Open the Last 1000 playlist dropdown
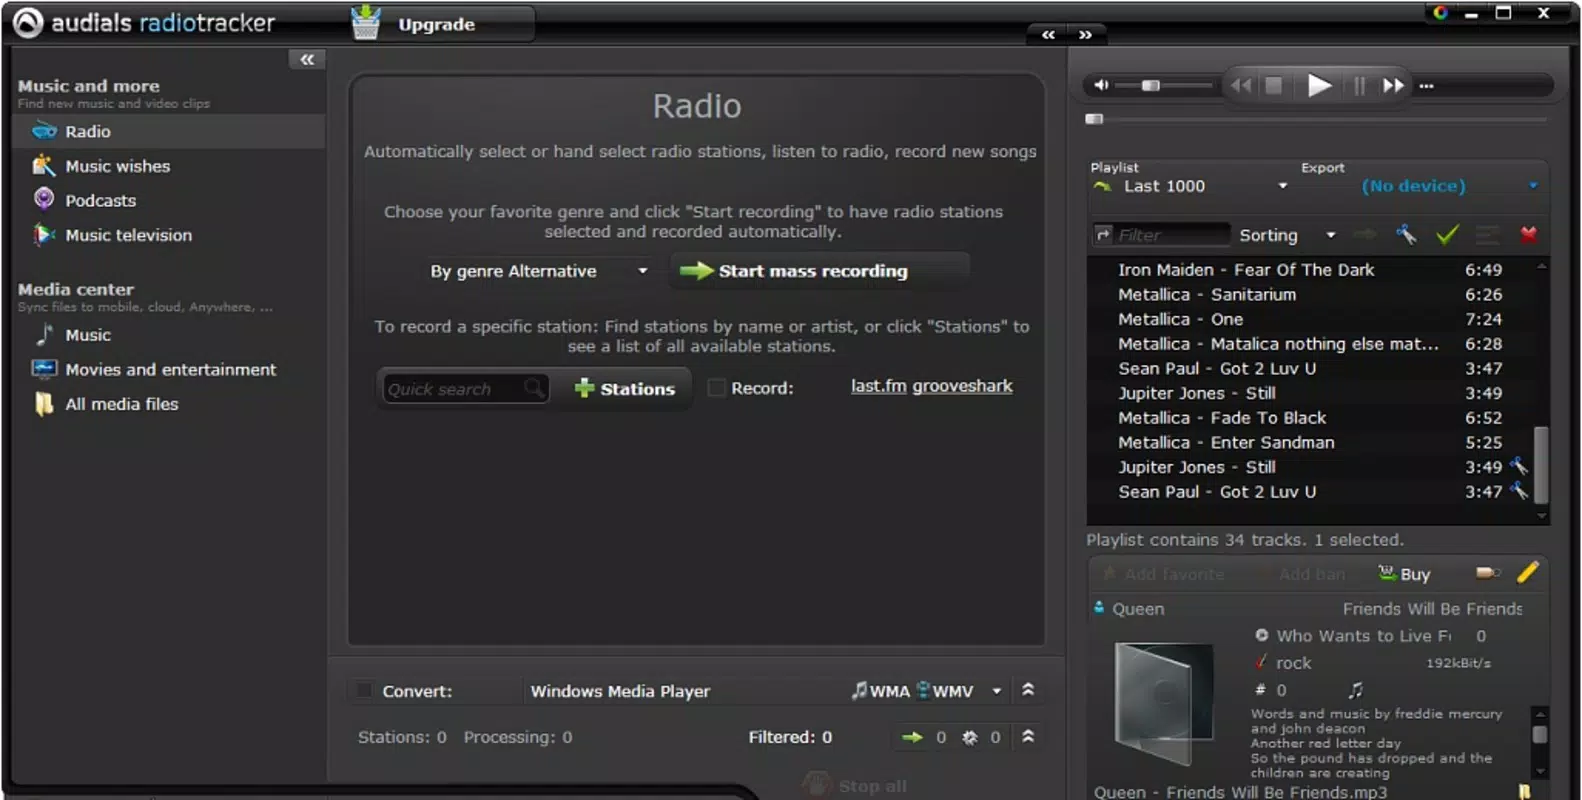The image size is (1582, 800). coord(1191,186)
